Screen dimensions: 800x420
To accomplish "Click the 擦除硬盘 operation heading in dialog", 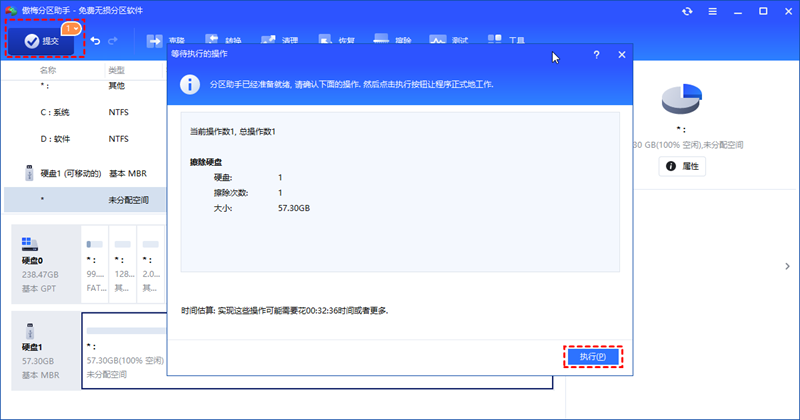I will click(206, 162).
